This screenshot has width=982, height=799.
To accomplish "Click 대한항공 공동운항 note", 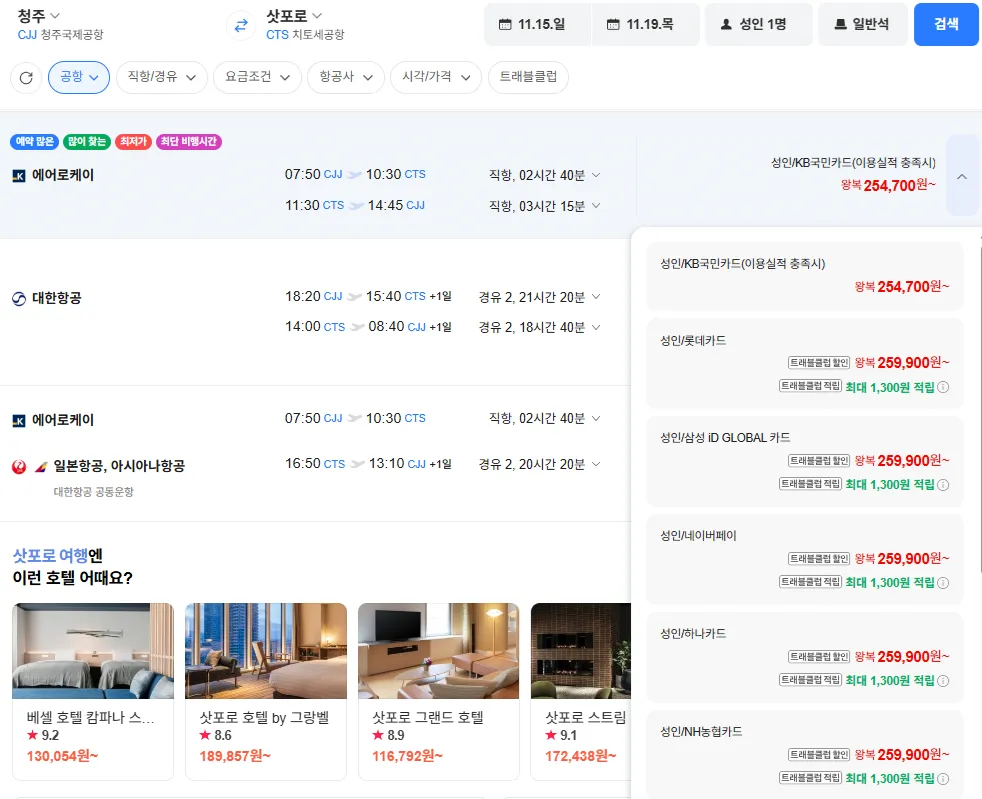I will (94, 492).
